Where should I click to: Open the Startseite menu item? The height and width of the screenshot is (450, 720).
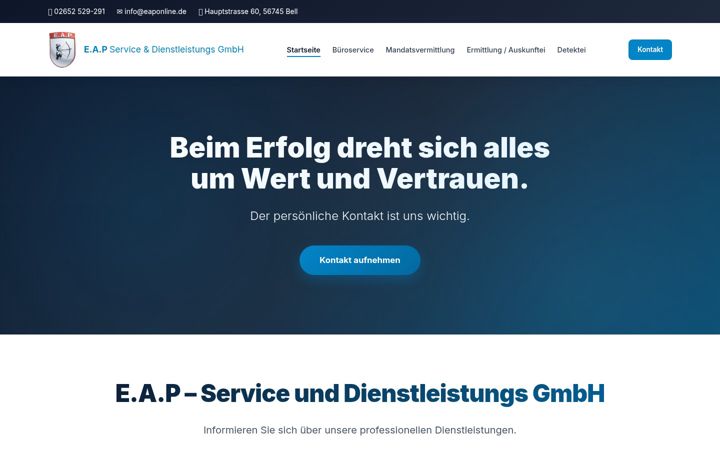303,50
